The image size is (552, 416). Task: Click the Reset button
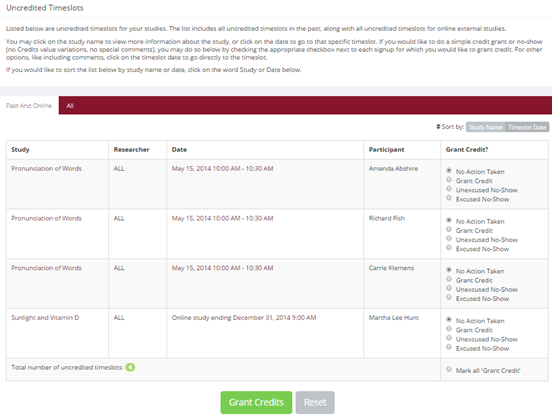(315, 402)
